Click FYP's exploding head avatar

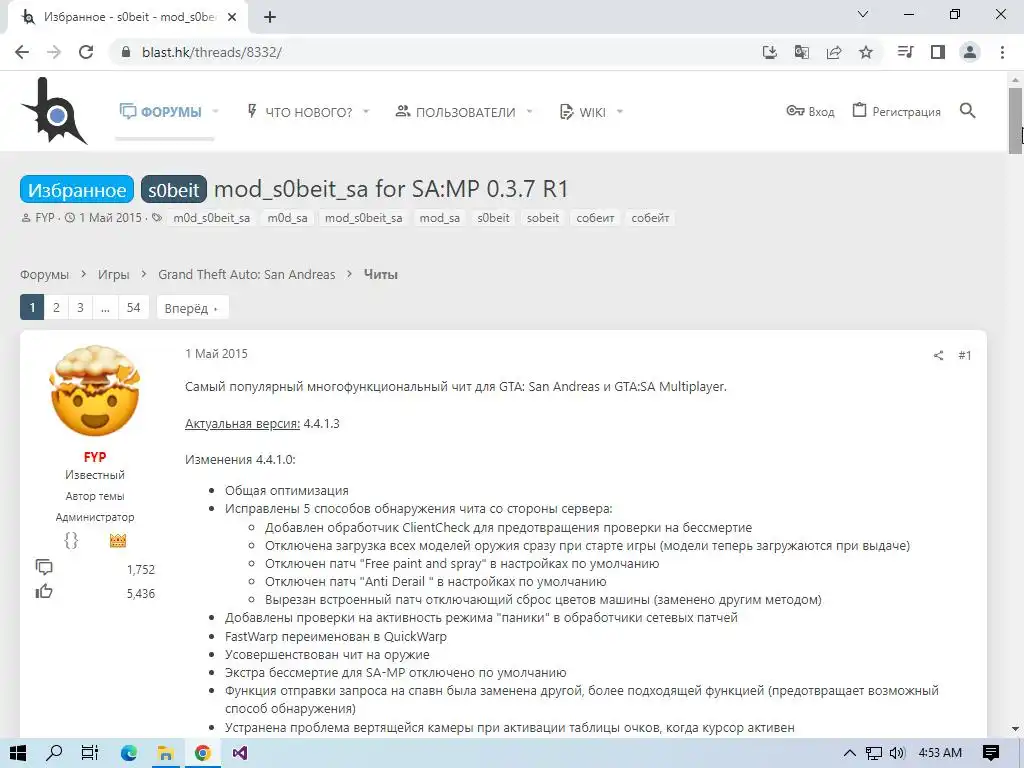point(95,391)
